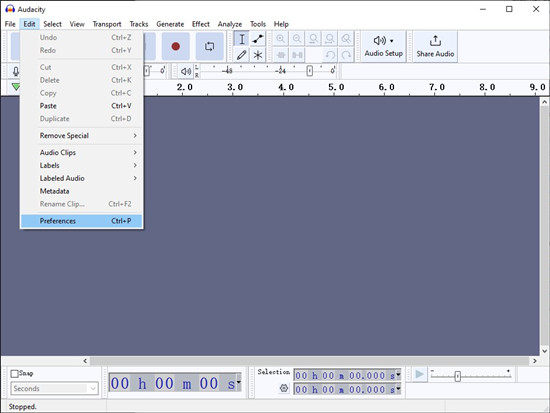Expand Labeled Audio submenu

tap(81, 179)
